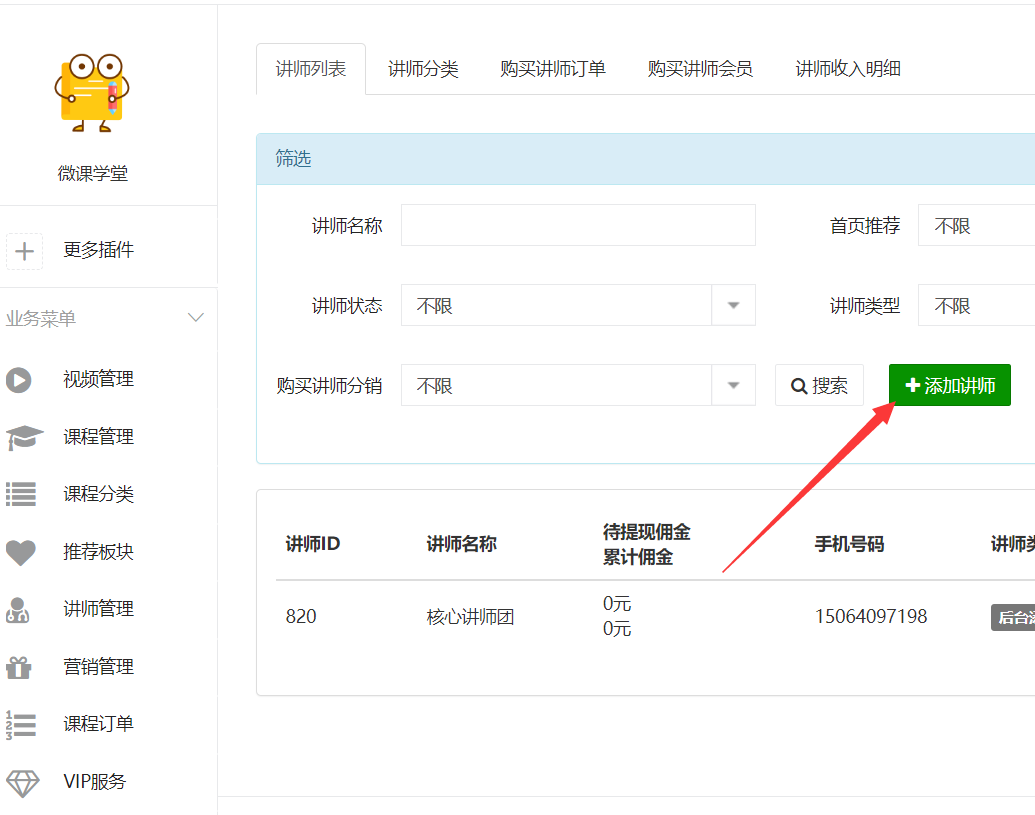The width and height of the screenshot is (1035, 815).
Task: Select 推荐板块 in the sidebar
Action: [98, 551]
